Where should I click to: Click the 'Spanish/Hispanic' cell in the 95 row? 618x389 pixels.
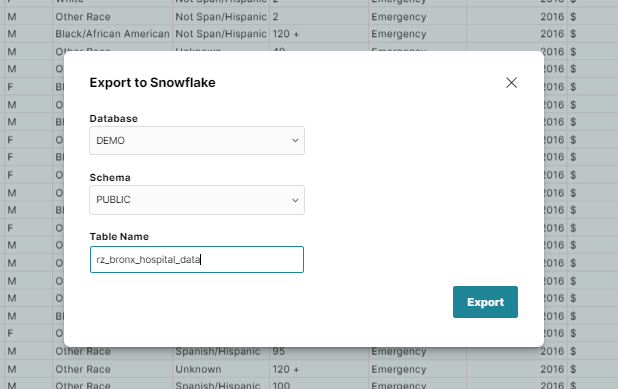(221, 351)
